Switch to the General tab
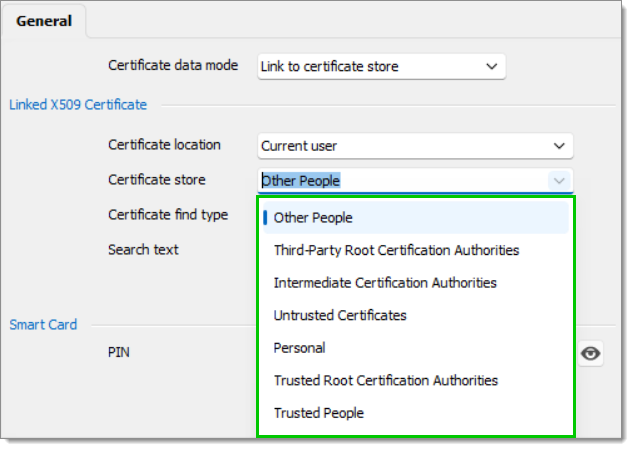The width and height of the screenshot is (632, 449). (44, 21)
